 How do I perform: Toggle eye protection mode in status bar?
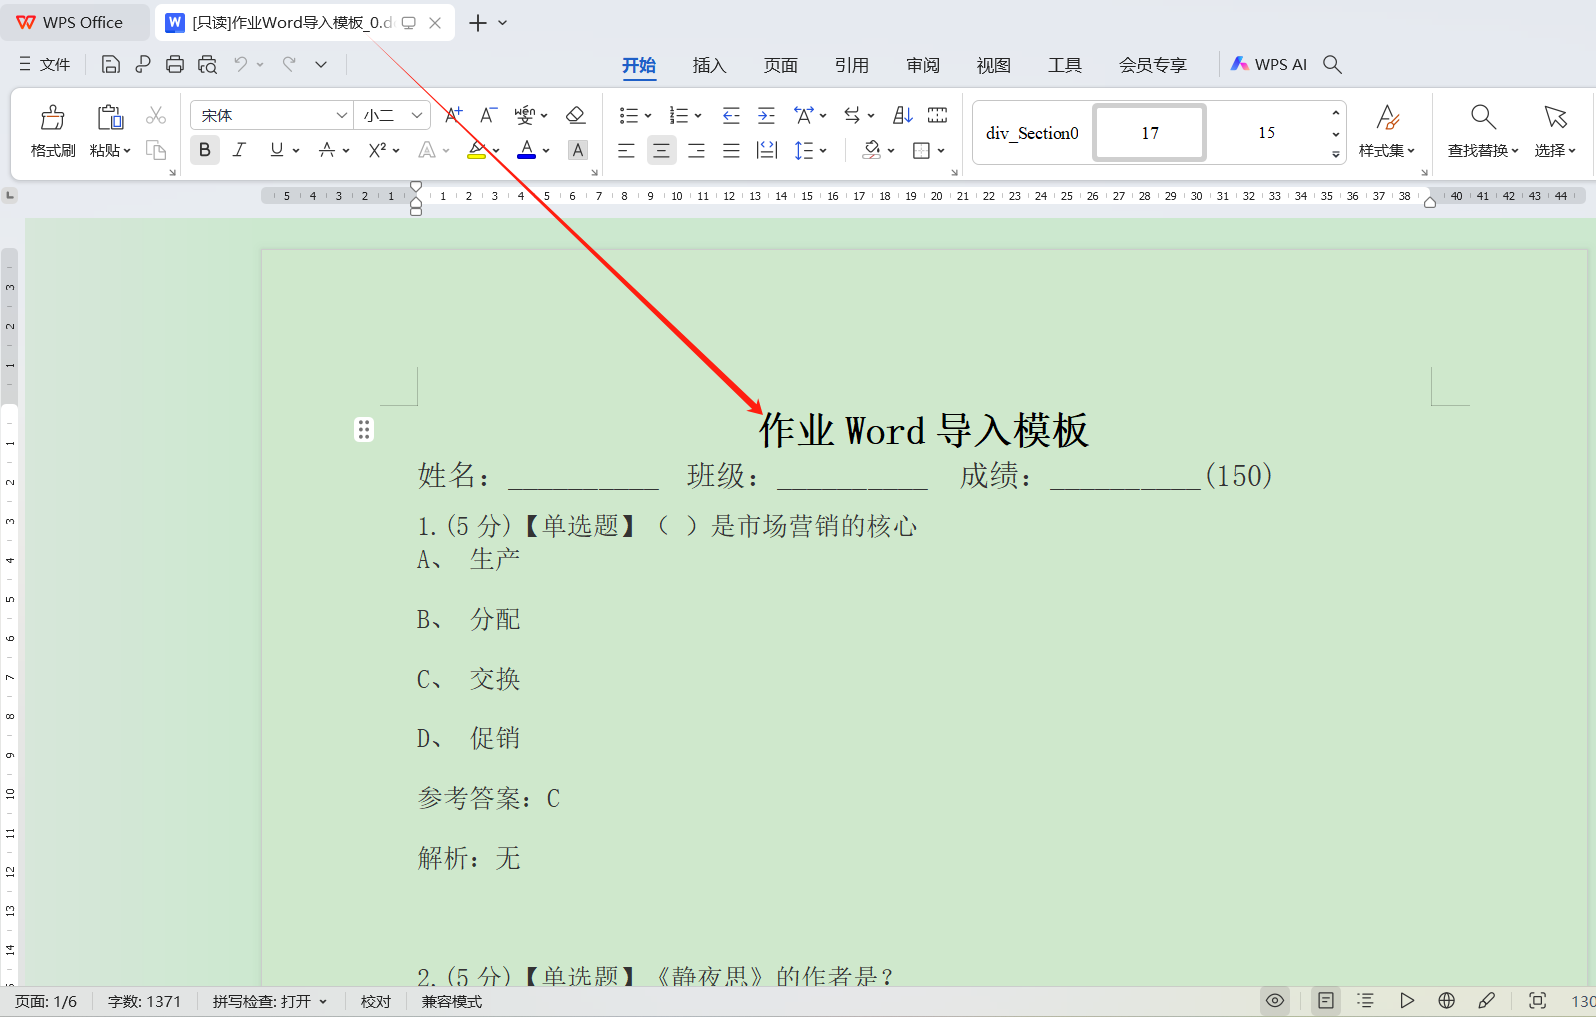1275,1001
